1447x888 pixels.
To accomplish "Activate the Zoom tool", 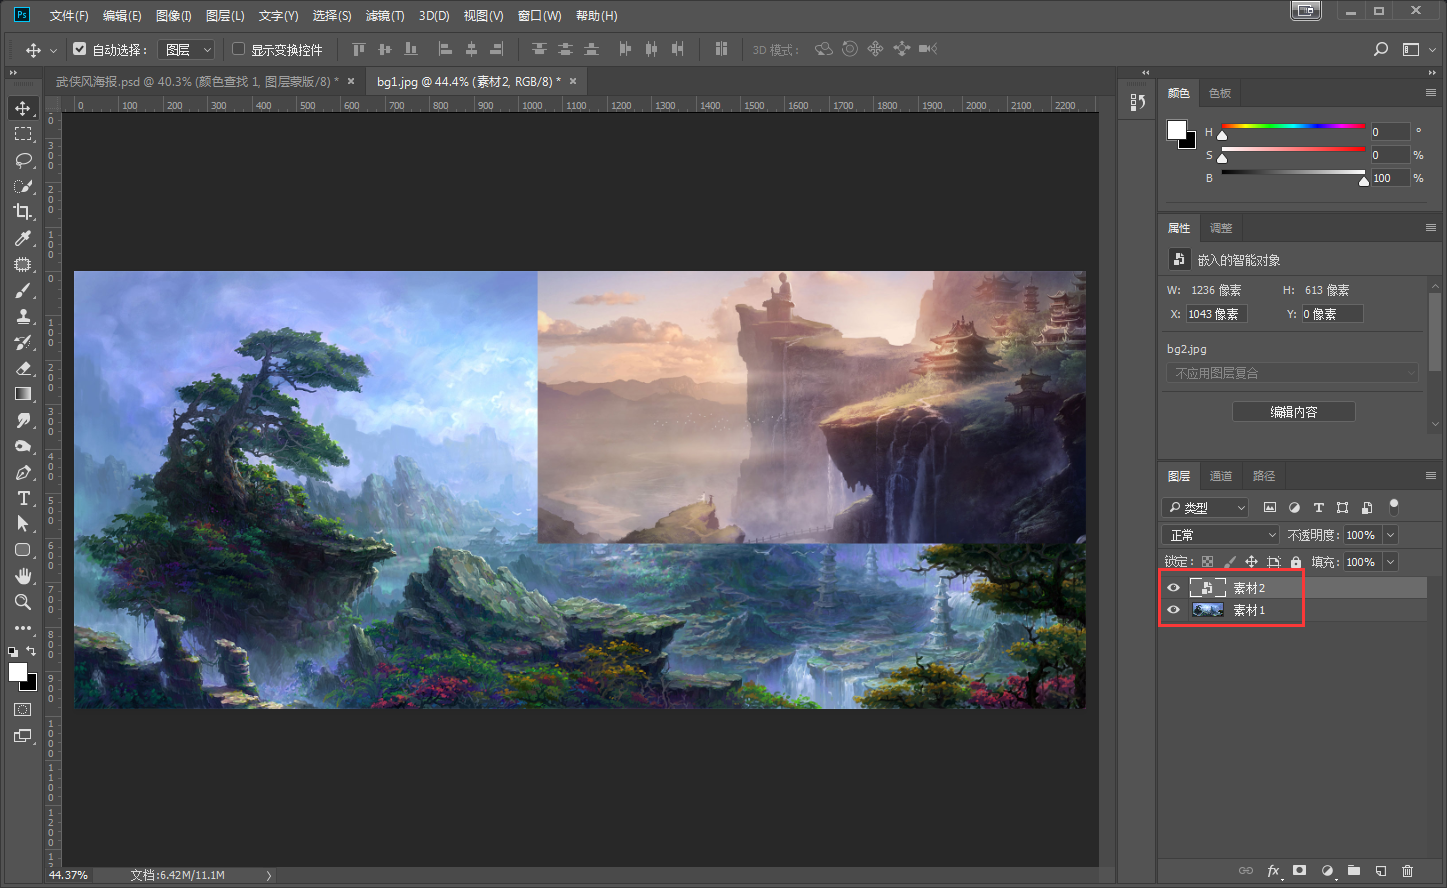I will click(x=23, y=602).
